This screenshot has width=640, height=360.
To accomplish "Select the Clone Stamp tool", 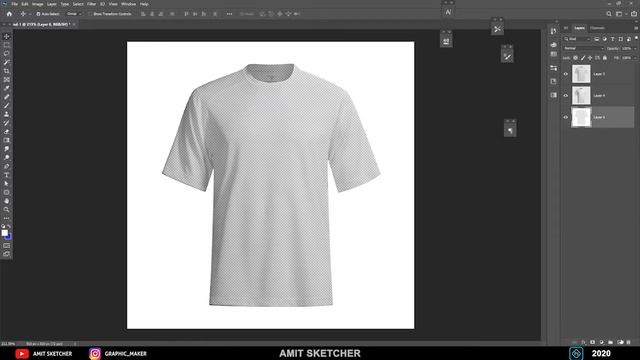I will pos(7,114).
